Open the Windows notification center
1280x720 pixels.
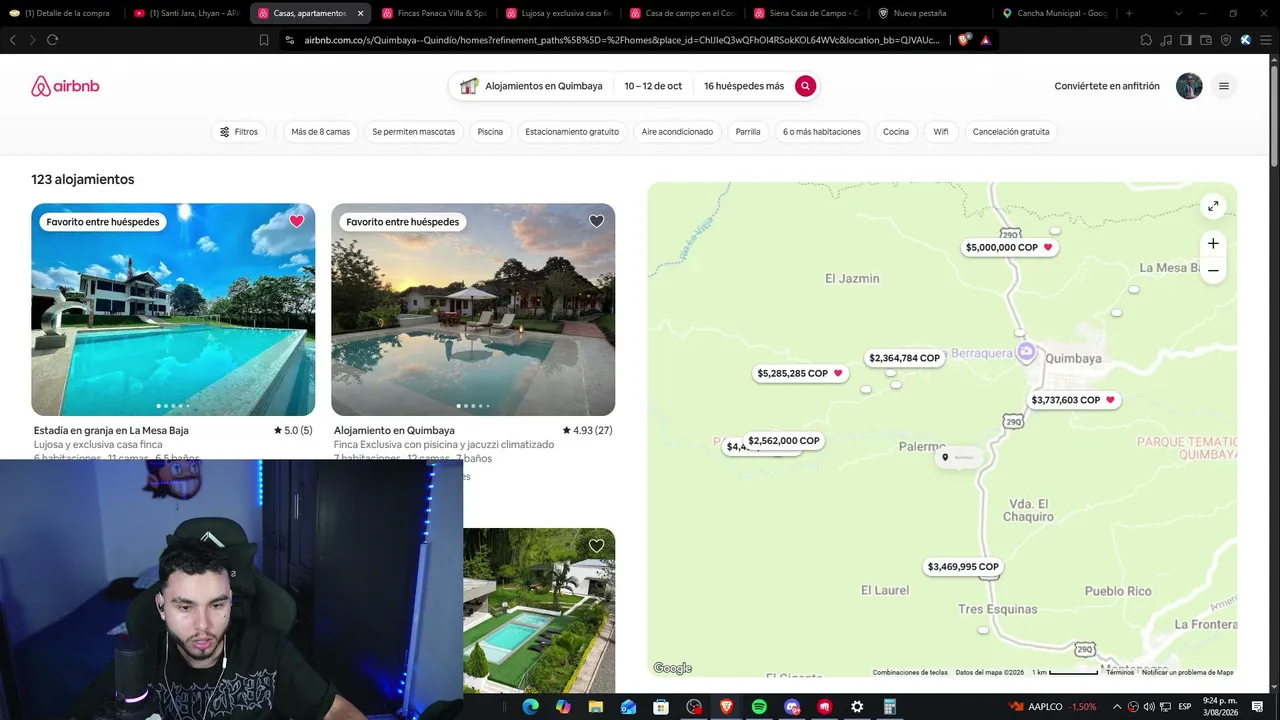pos(1257,707)
